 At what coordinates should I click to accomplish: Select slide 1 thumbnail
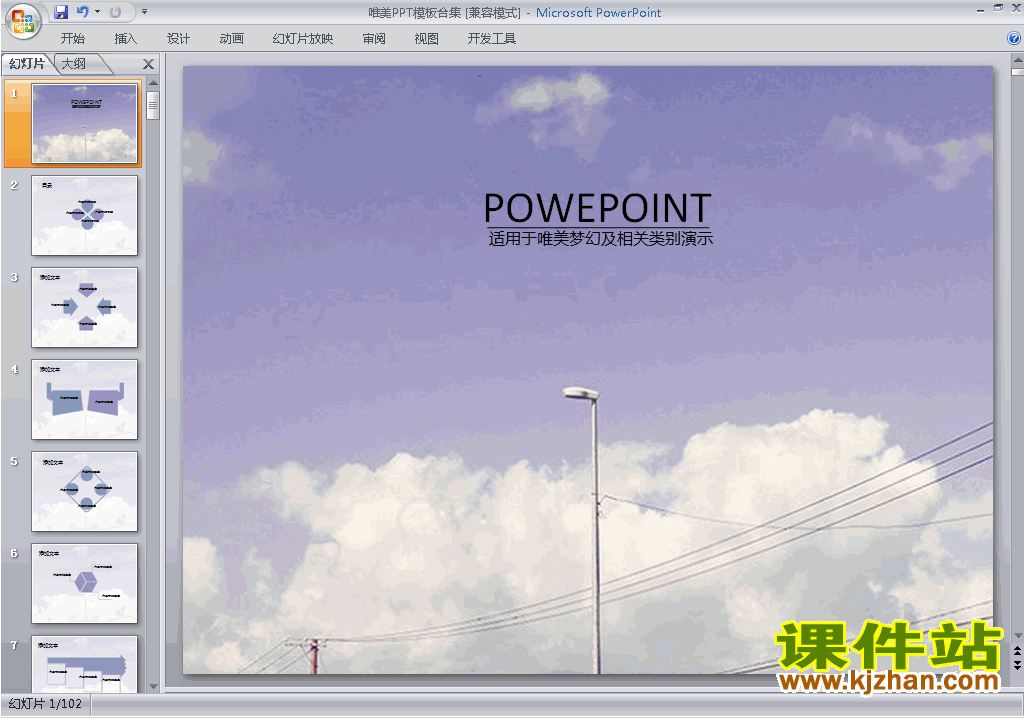(x=85, y=123)
